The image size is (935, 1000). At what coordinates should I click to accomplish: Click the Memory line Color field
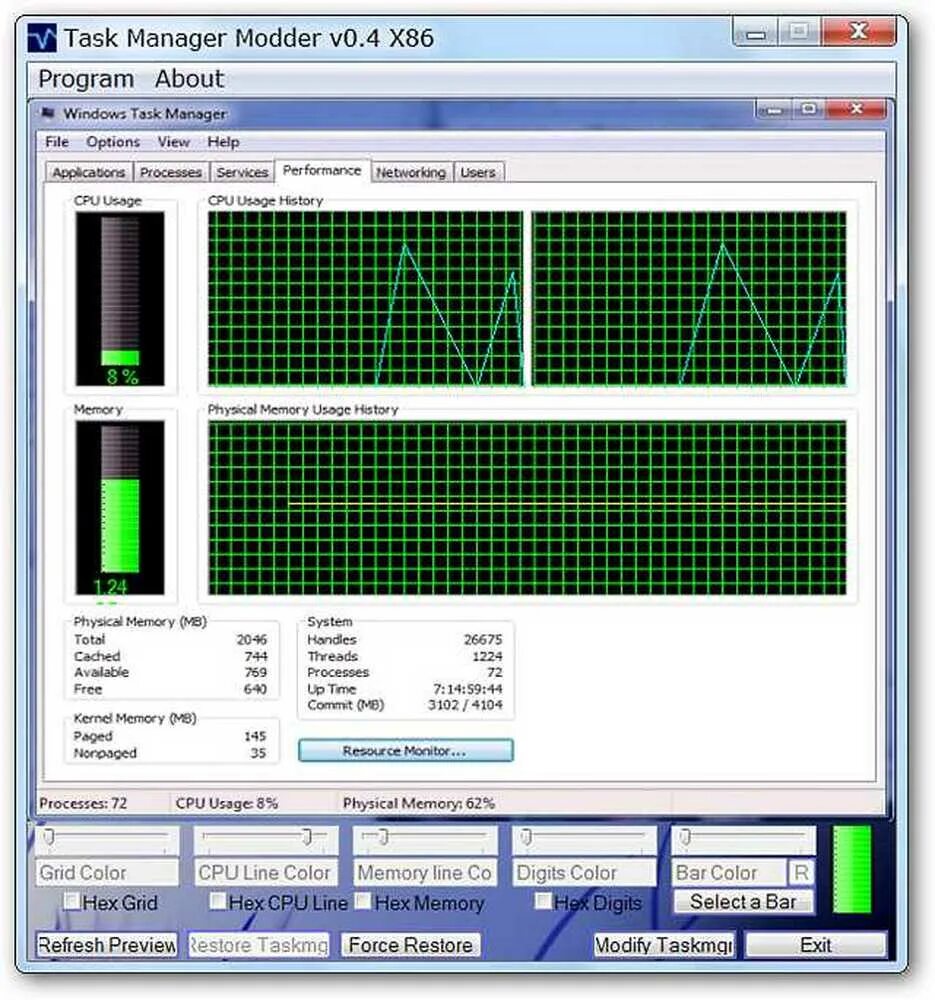coord(425,872)
